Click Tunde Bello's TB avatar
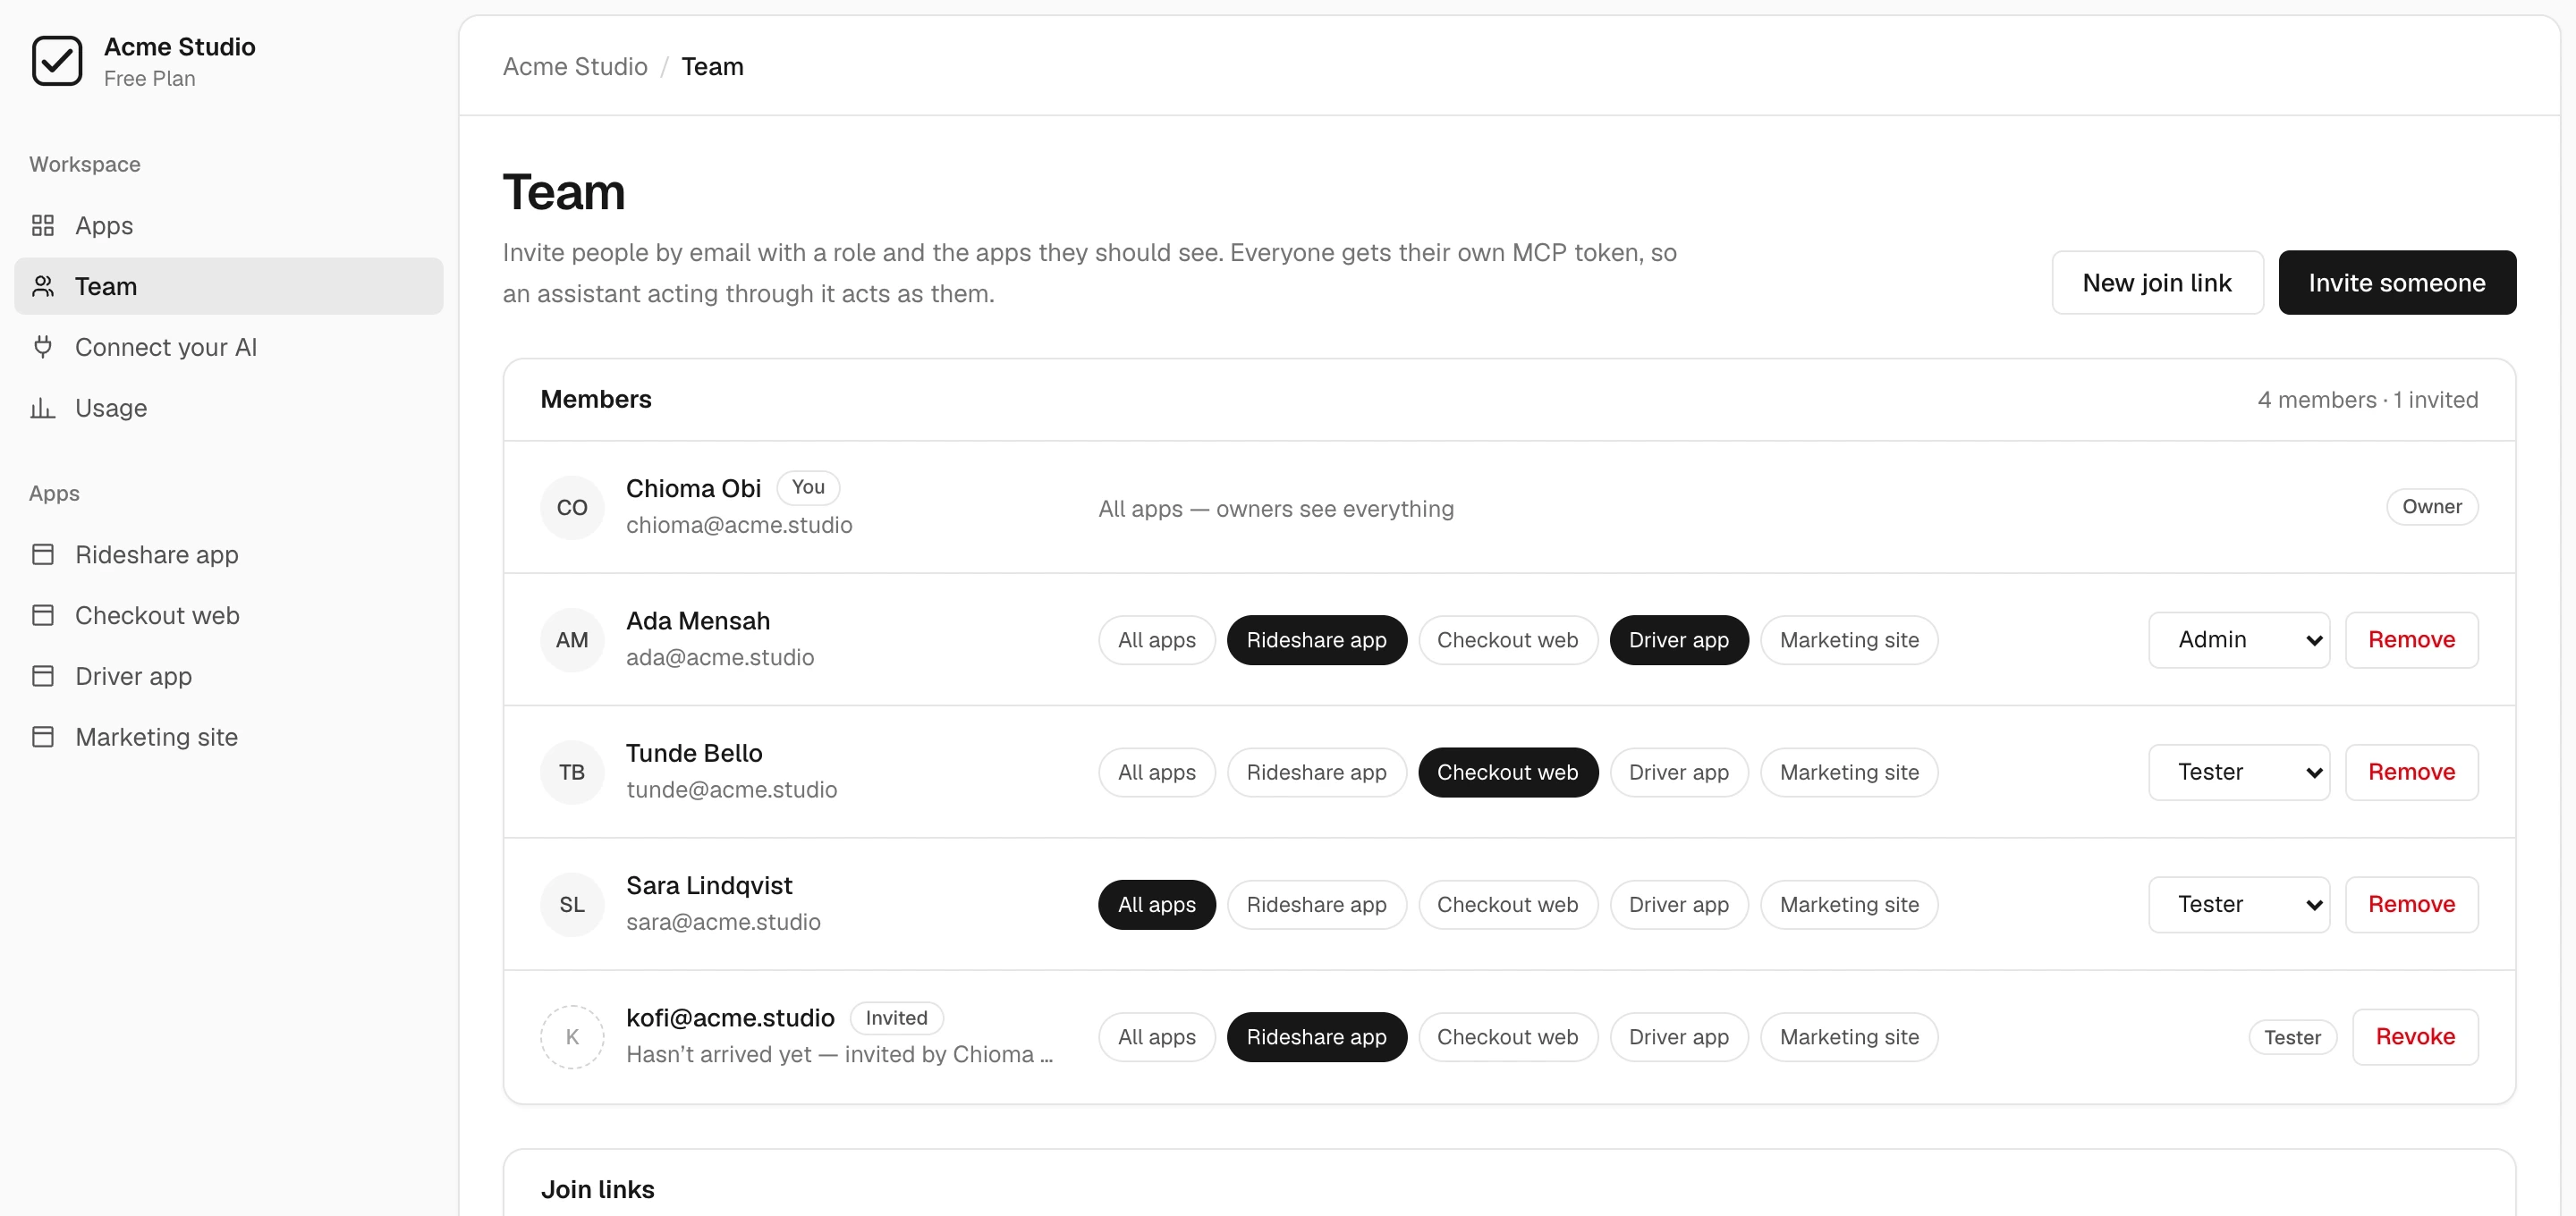The height and width of the screenshot is (1216, 2576). [x=572, y=772]
